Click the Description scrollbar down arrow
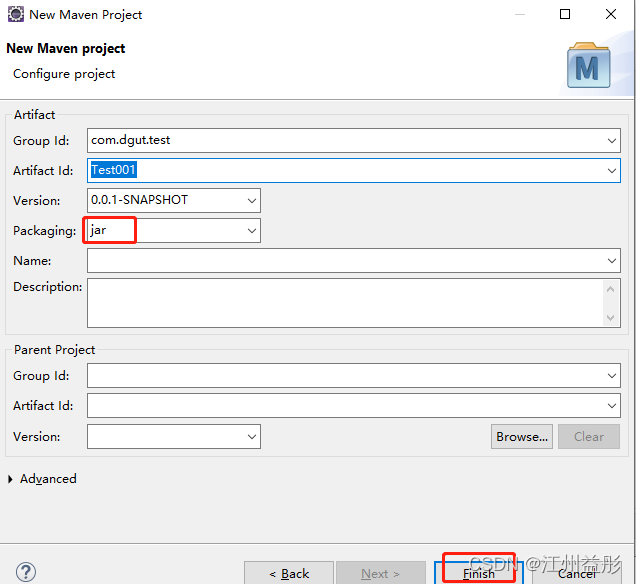The image size is (636, 584). pos(610,318)
